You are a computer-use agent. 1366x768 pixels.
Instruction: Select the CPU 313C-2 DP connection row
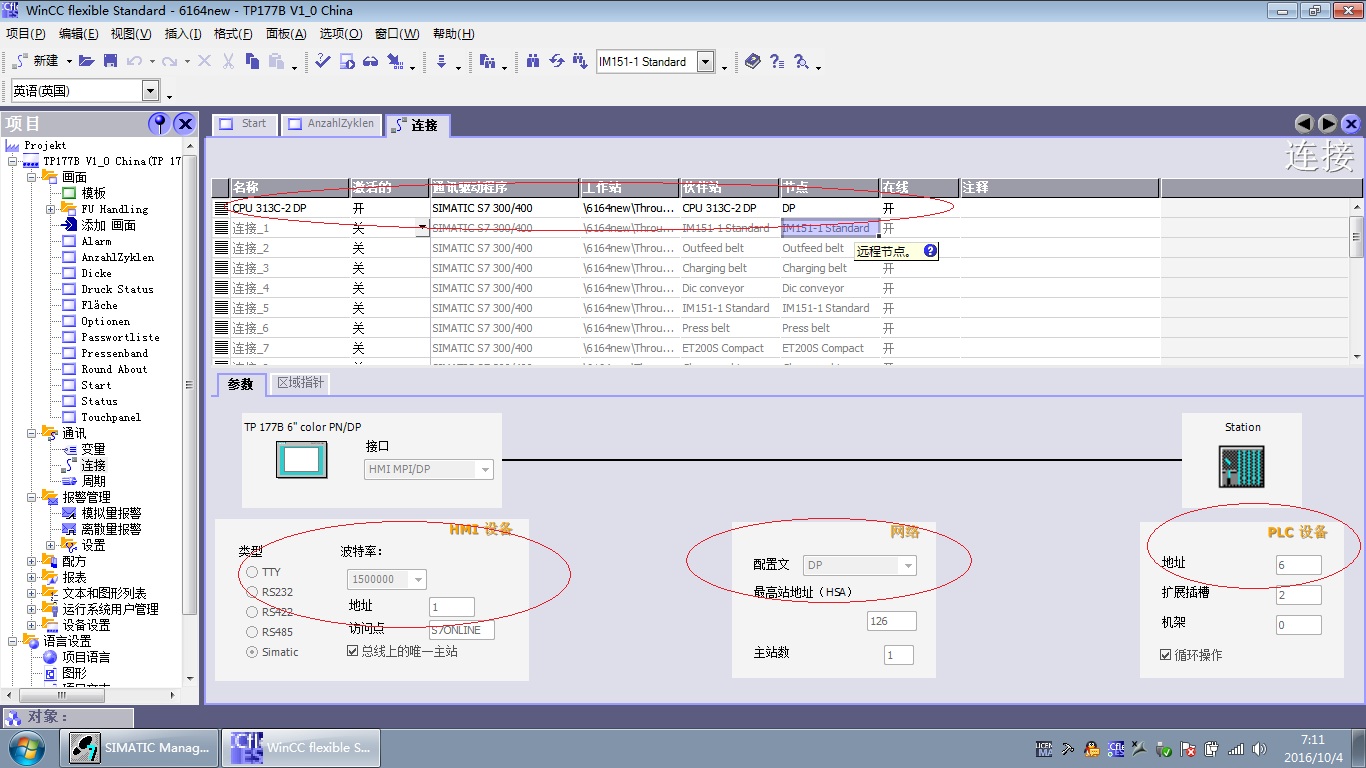tap(686, 208)
